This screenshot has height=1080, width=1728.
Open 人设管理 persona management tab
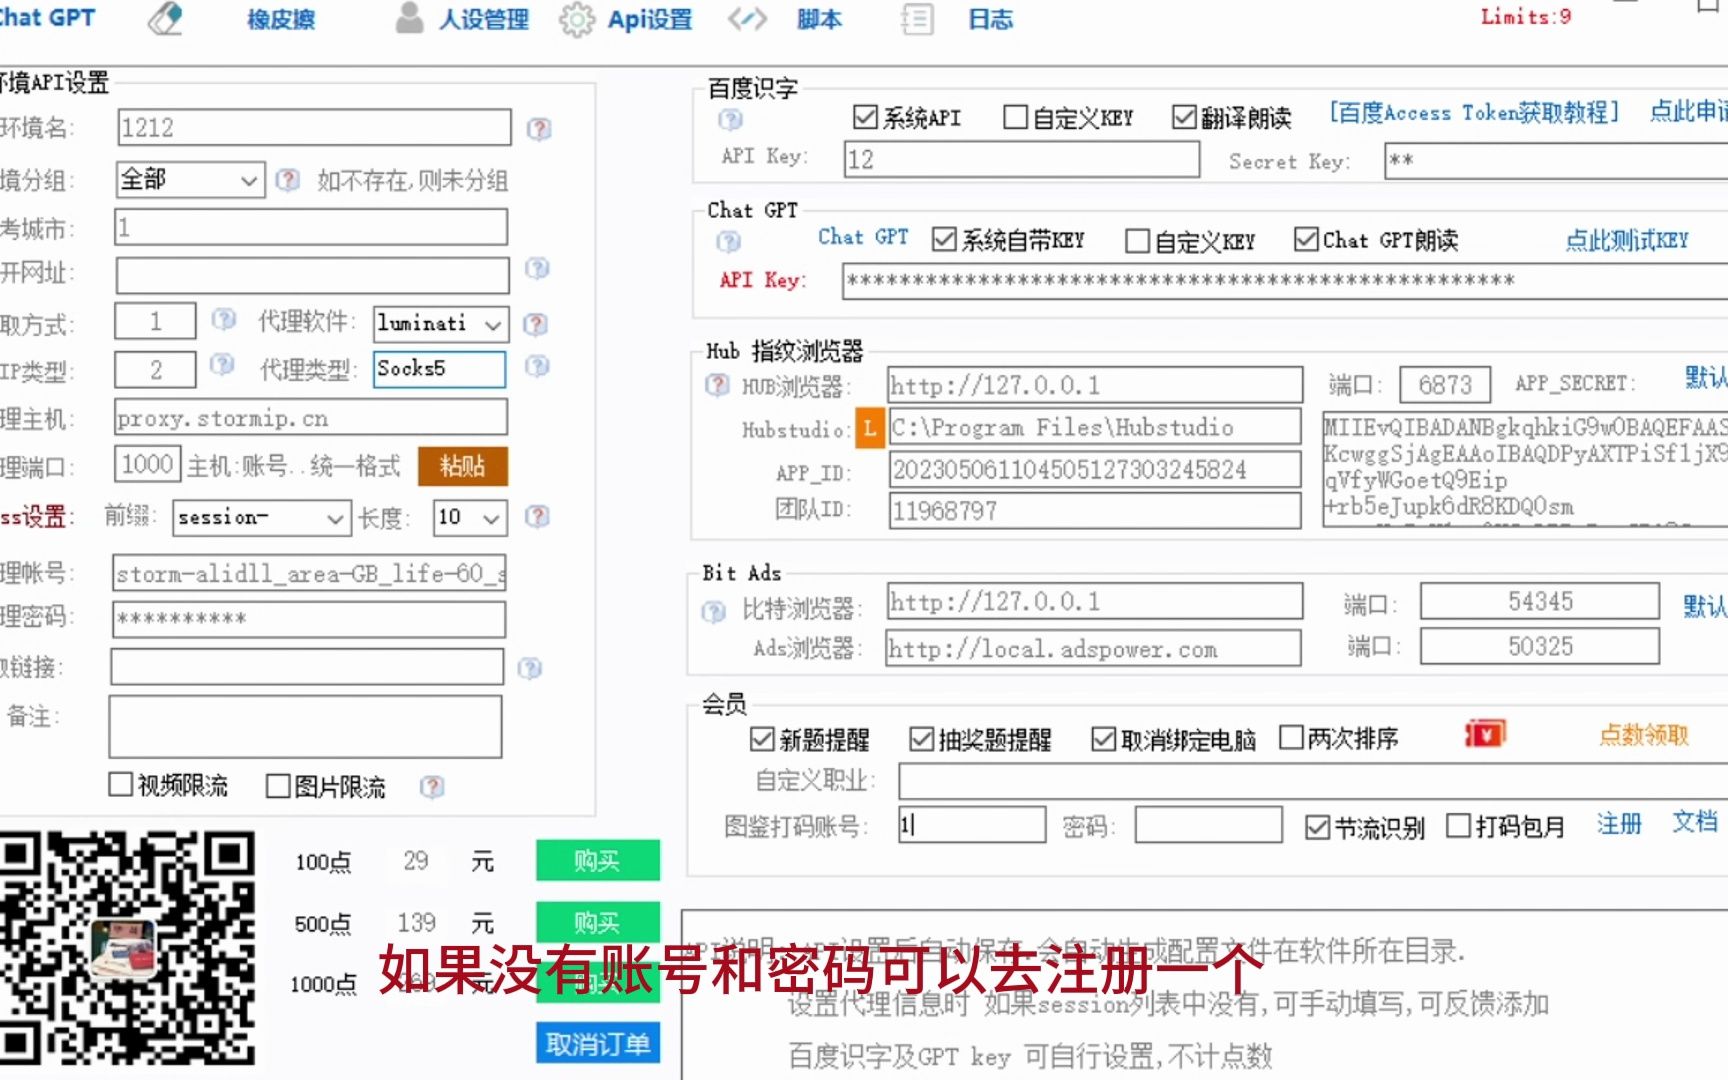tap(483, 19)
